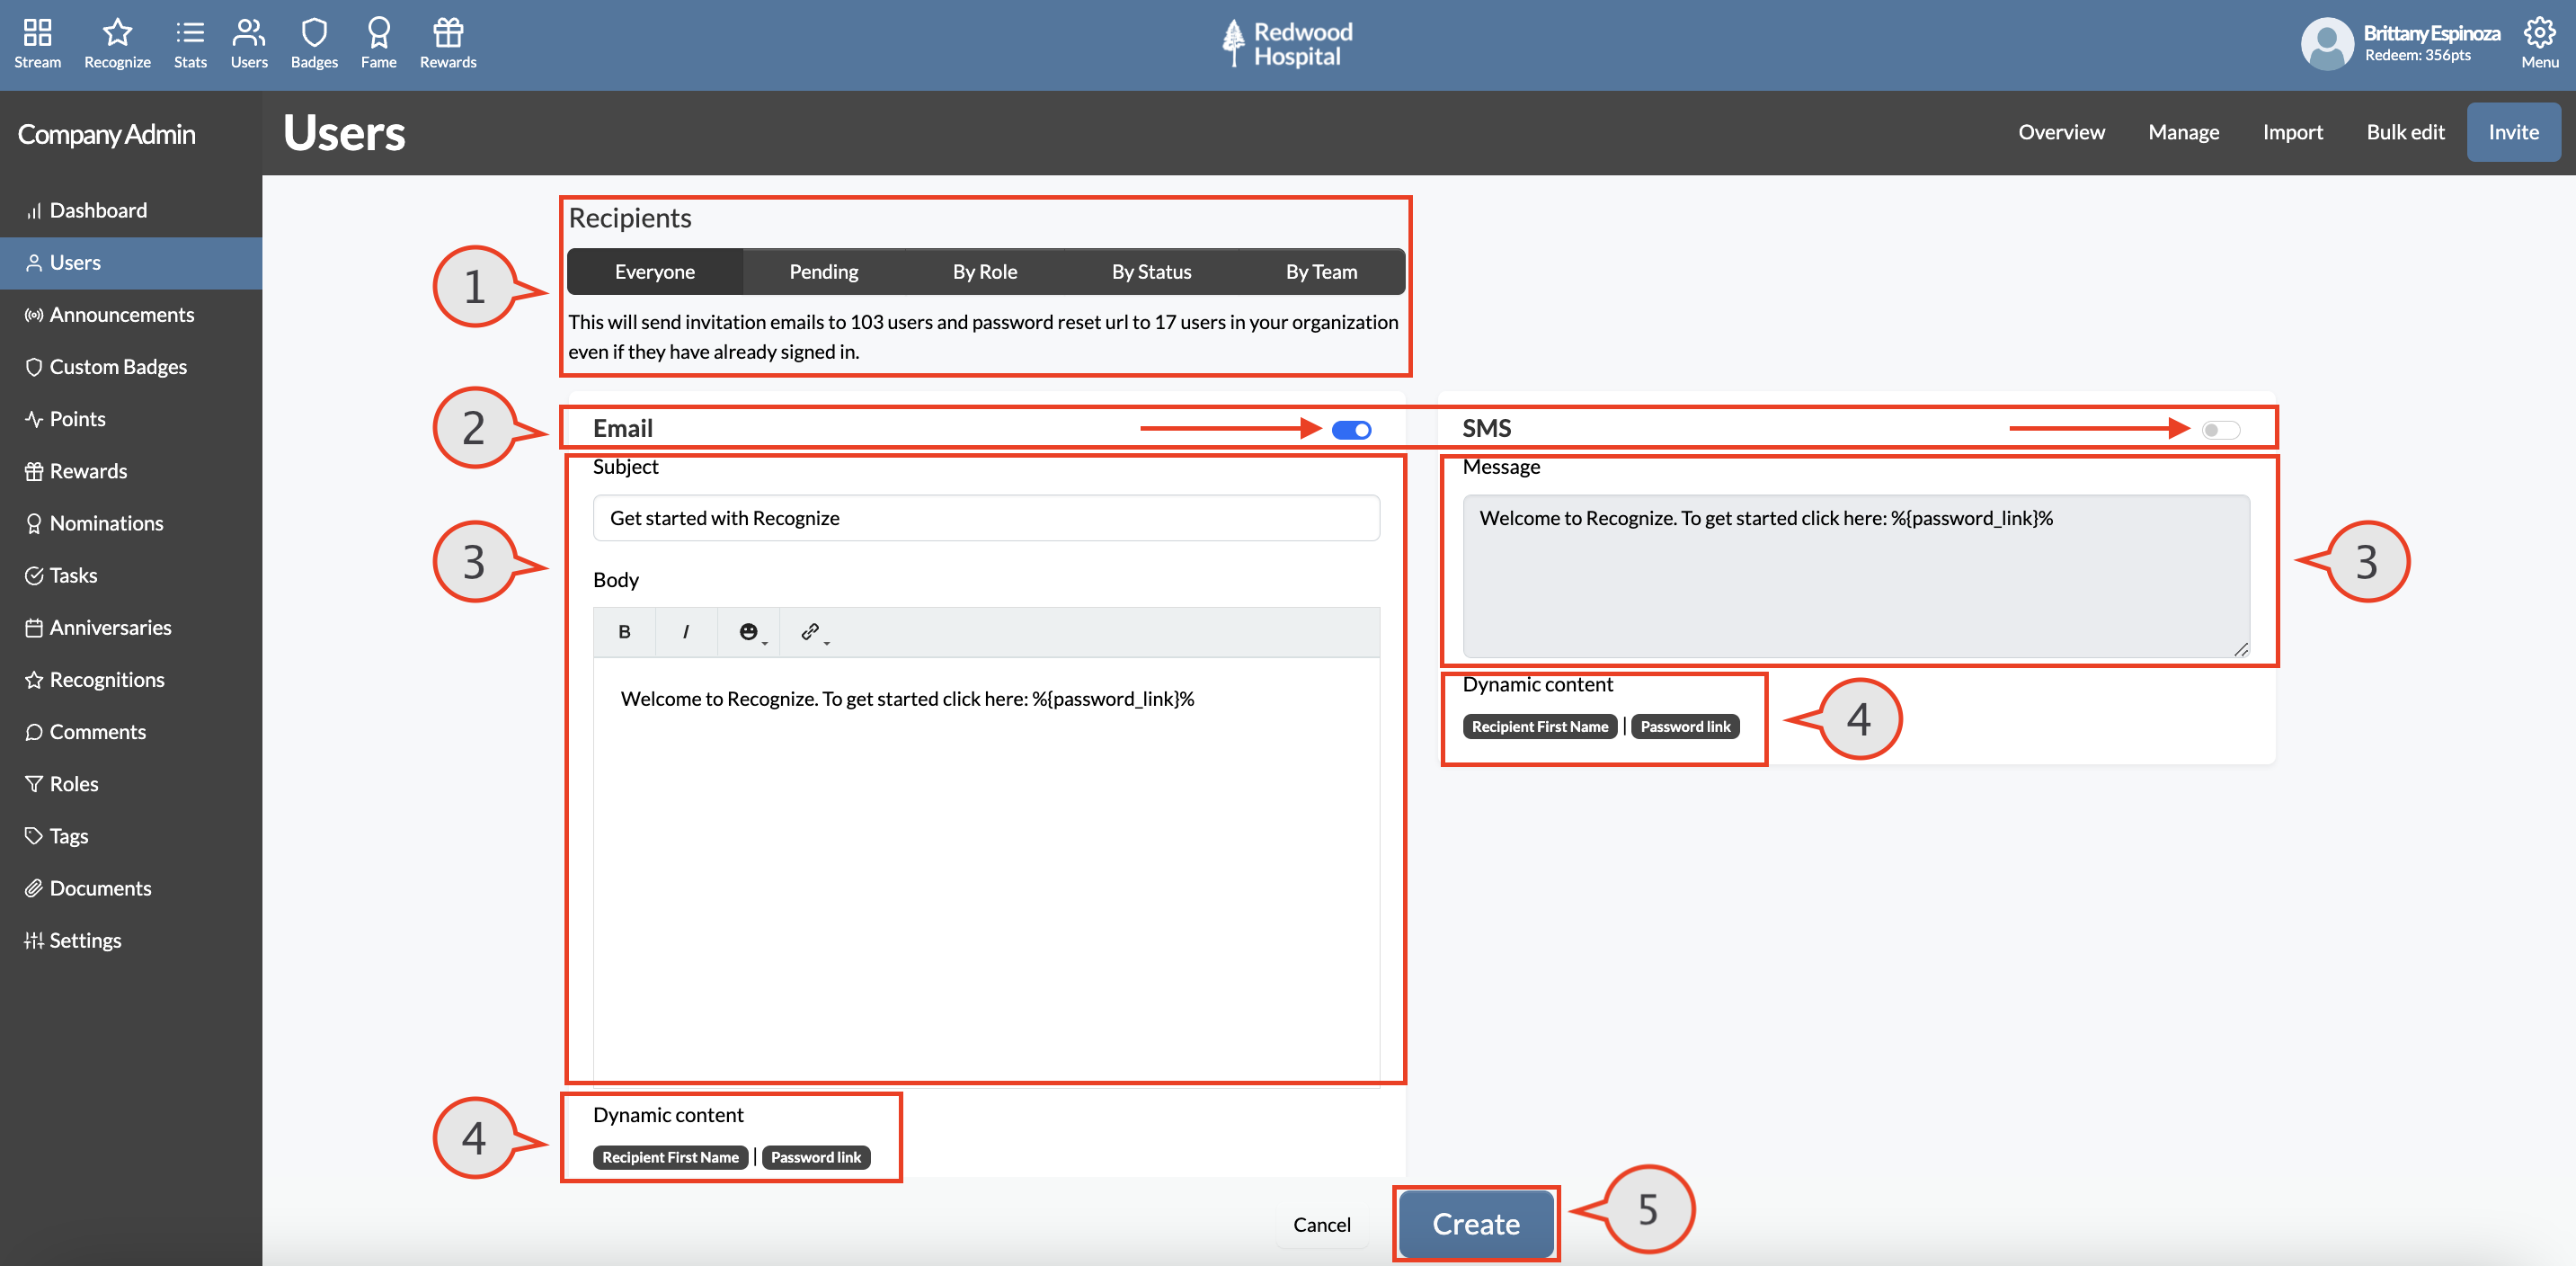Image resolution: width=2576 pixels, height=1266 pixels.
Task: Insert Recipient First Name tag in SMS
Action: 1540,726
